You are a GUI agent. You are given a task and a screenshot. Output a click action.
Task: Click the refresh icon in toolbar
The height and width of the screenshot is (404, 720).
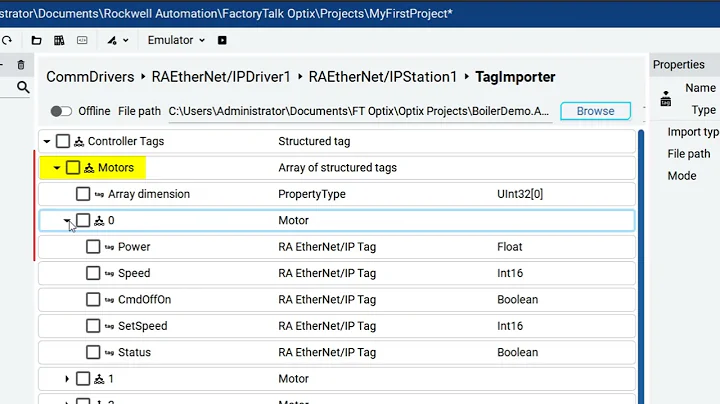pyautogui.click(x=7, y=40)
